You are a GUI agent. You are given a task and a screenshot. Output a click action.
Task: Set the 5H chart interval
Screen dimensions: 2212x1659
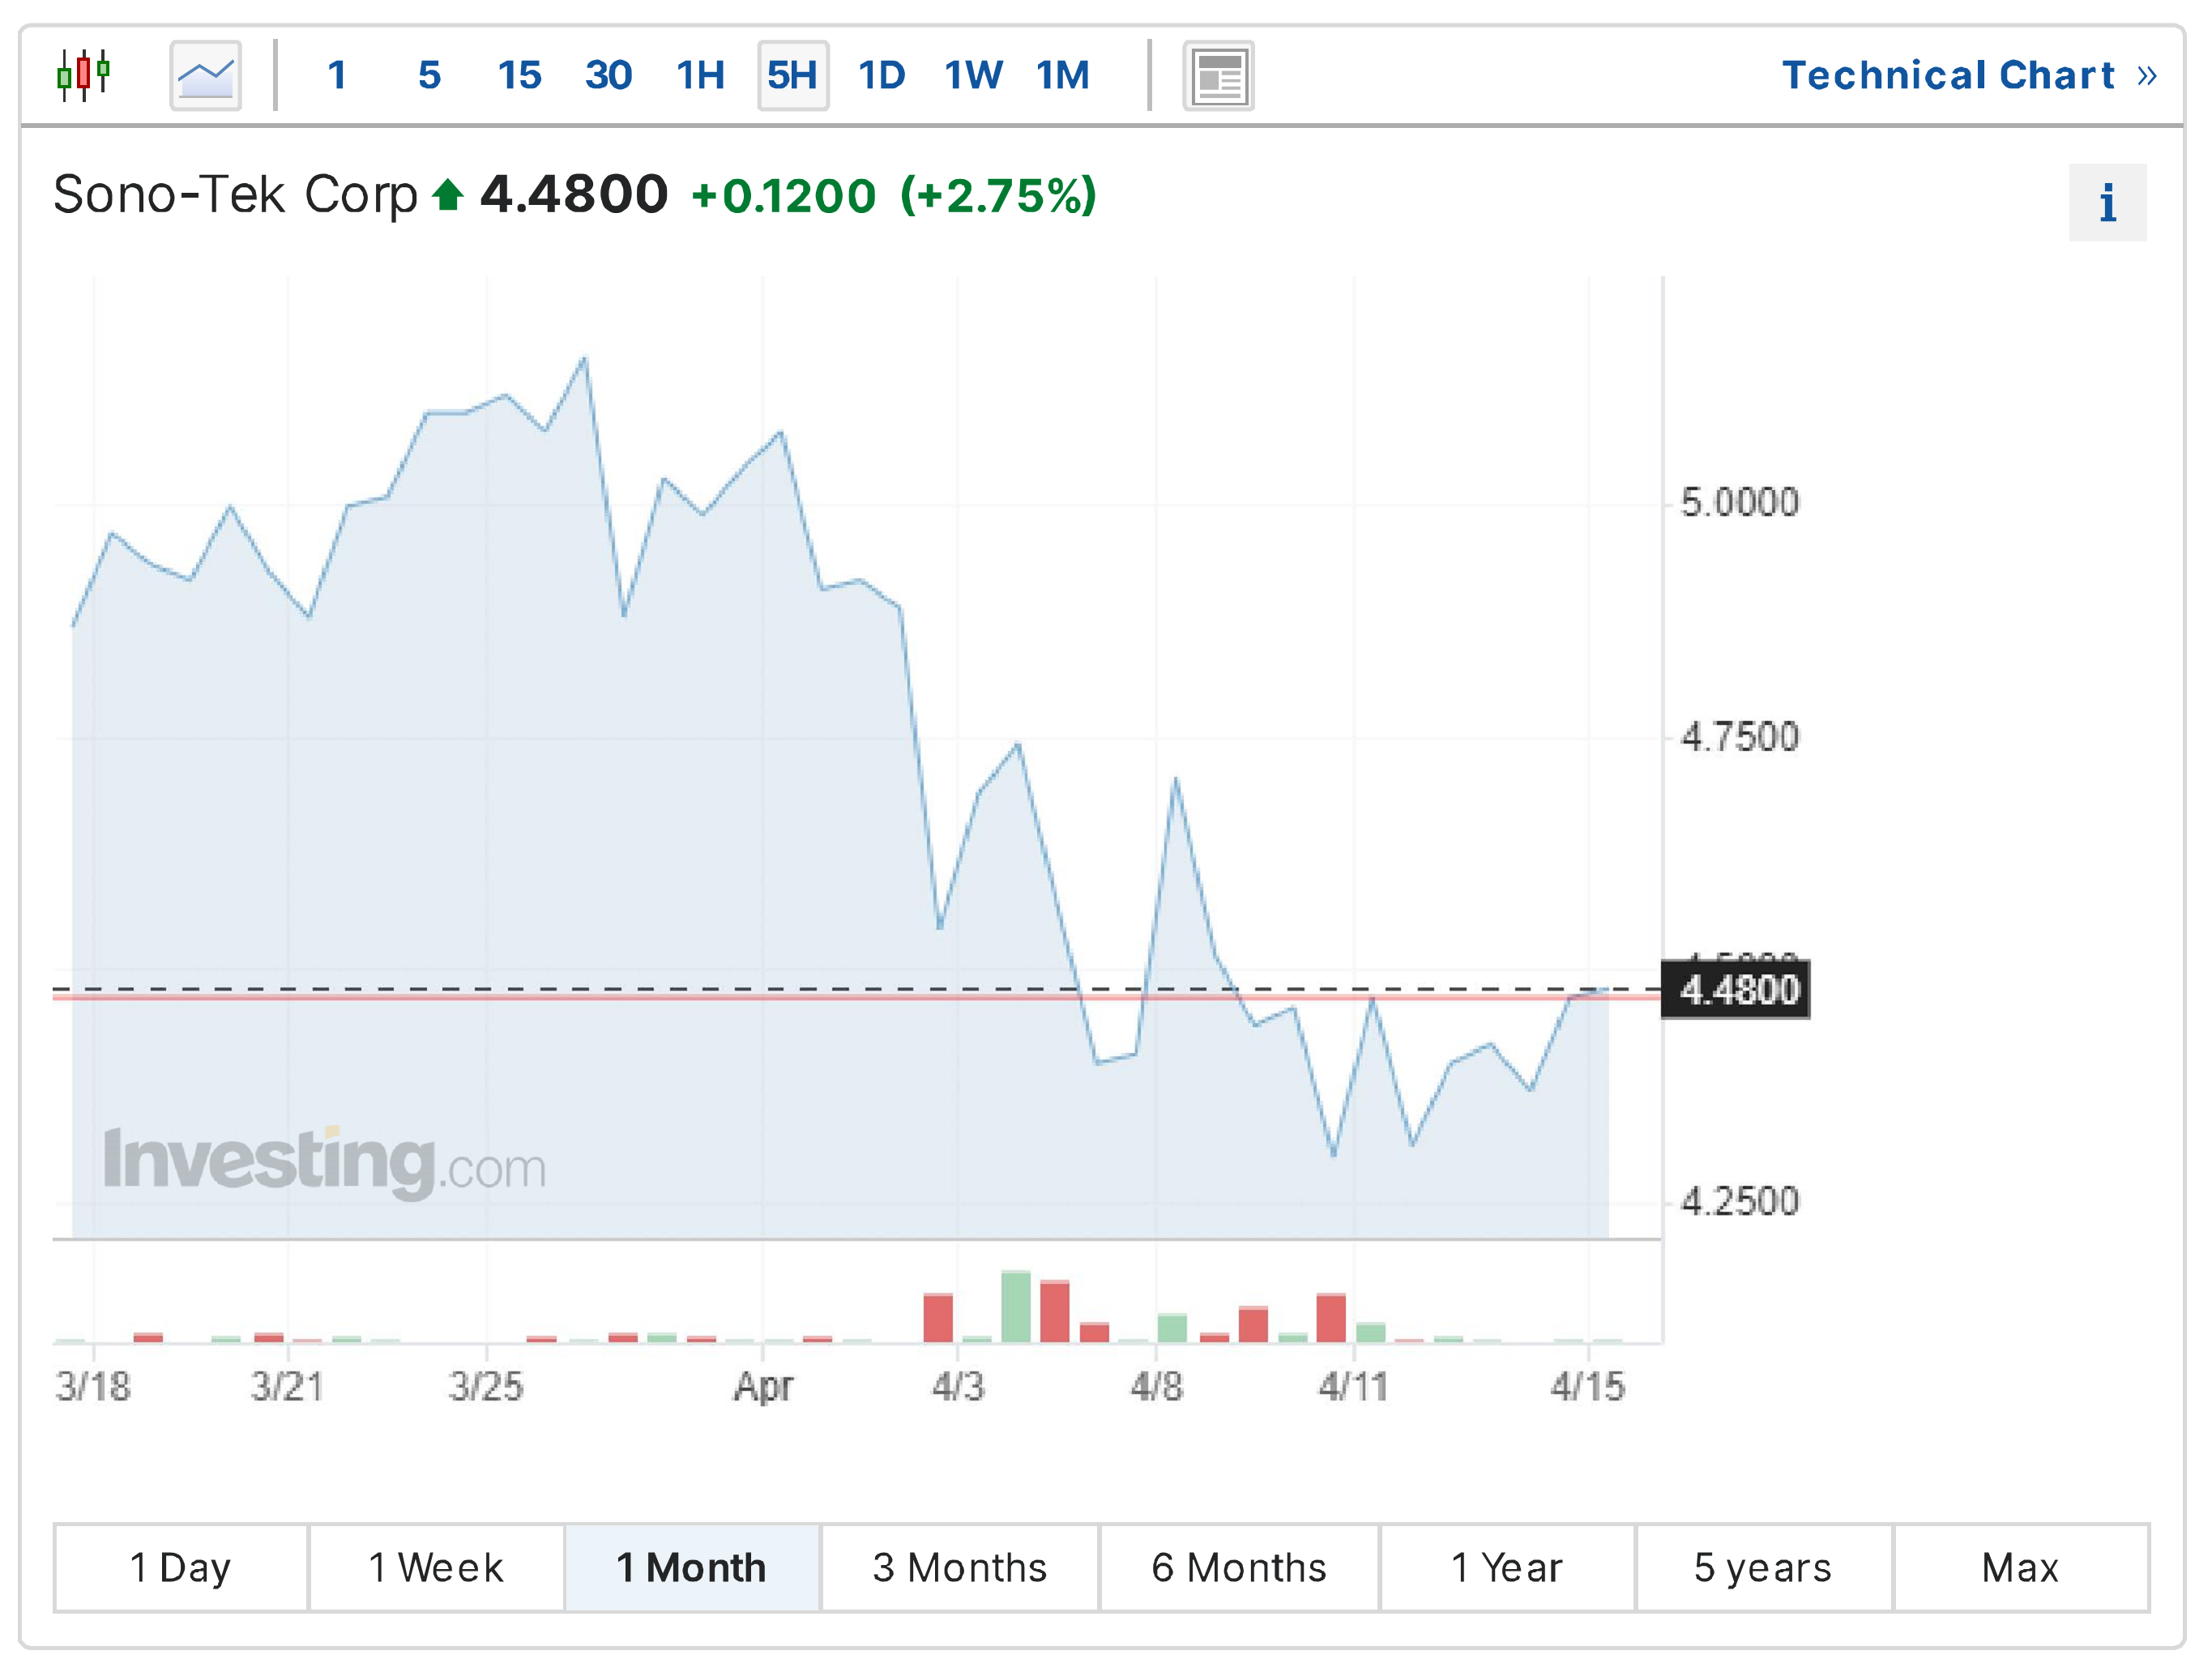click(792, 75)
